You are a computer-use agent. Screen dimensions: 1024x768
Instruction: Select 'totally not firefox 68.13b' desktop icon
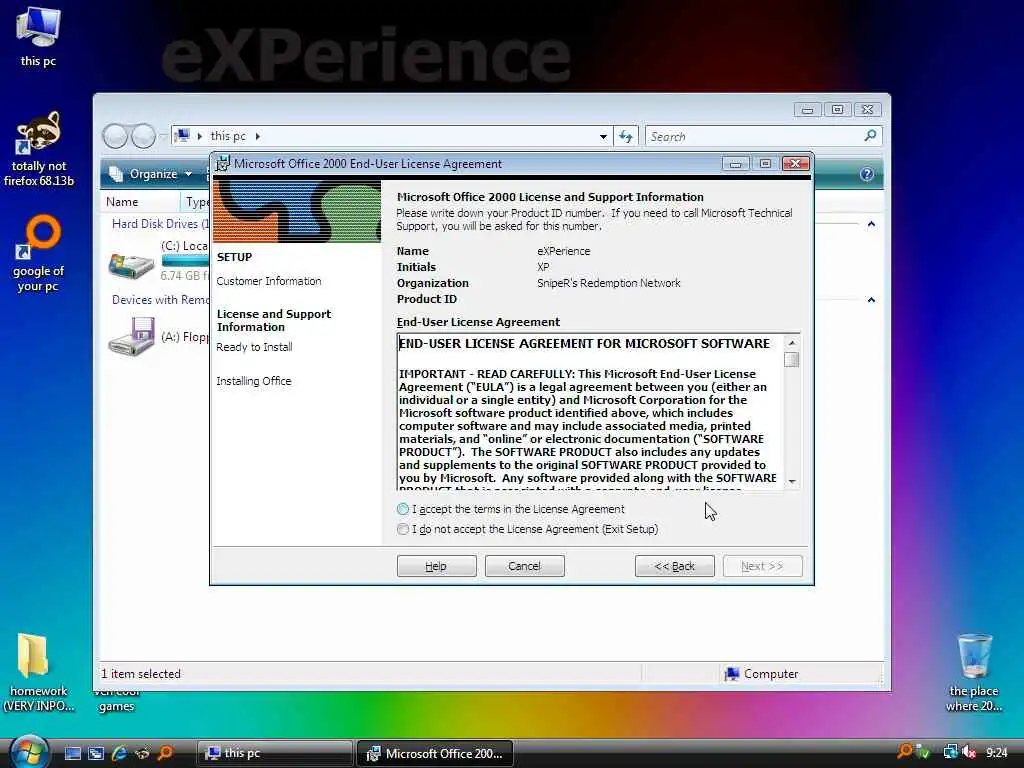tap(39, 149)
